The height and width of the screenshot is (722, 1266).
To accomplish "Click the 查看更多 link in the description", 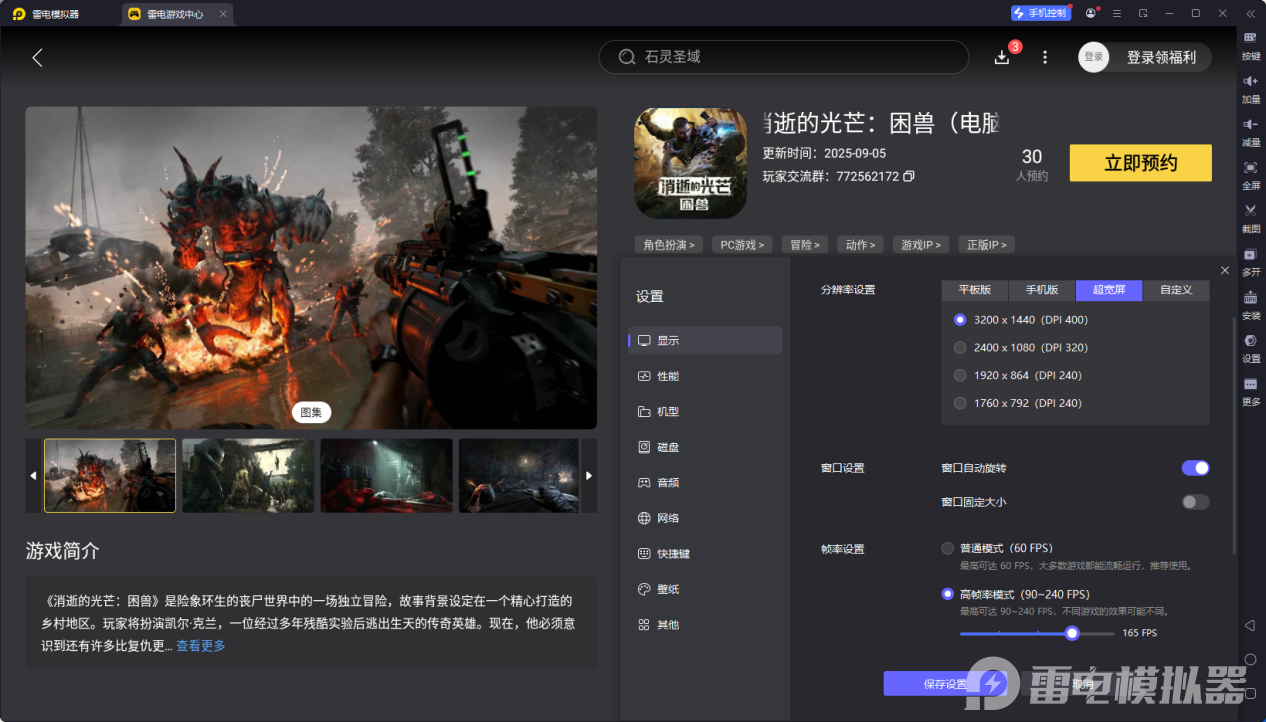I will pos(201,646).
